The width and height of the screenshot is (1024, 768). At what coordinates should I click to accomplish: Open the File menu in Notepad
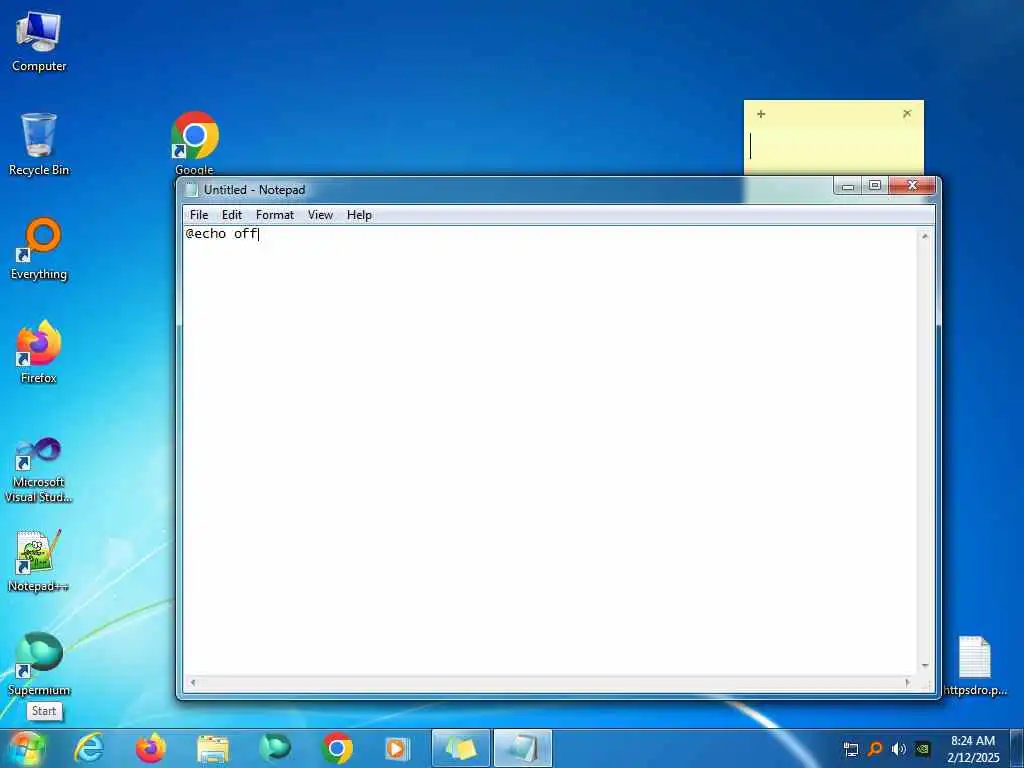point(199,215)
